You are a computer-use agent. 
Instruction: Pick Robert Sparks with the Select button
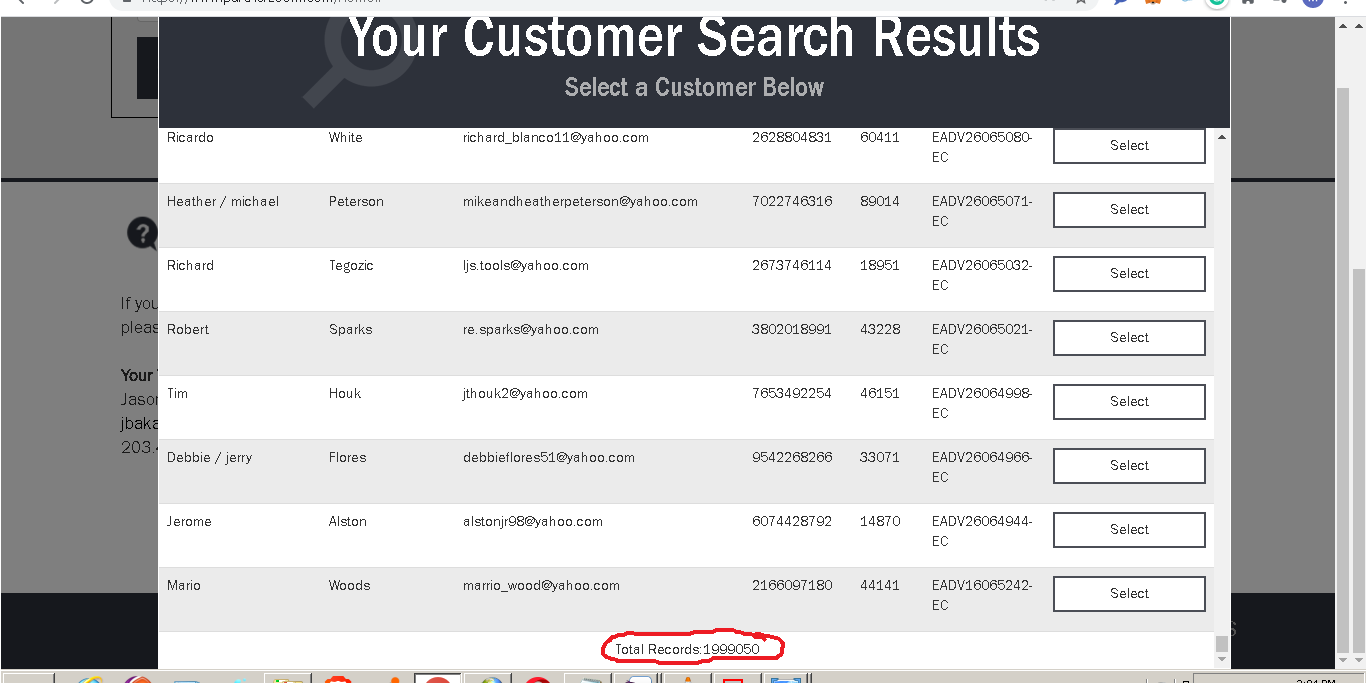coord(1129,338)
